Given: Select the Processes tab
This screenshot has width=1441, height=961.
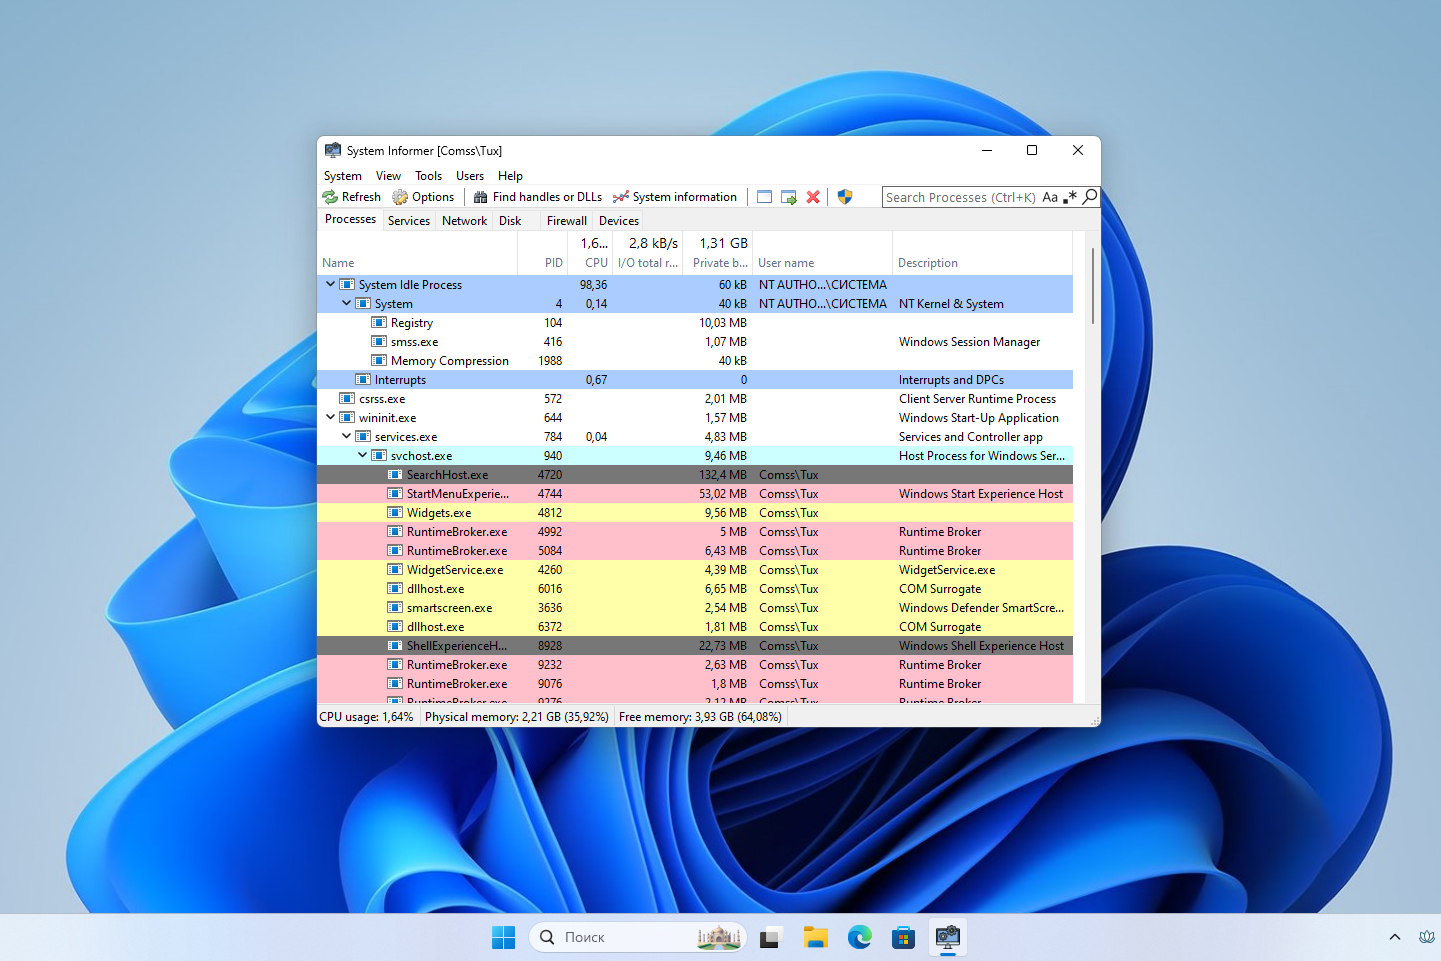Looking at the screenshot, I should [351, 219].
